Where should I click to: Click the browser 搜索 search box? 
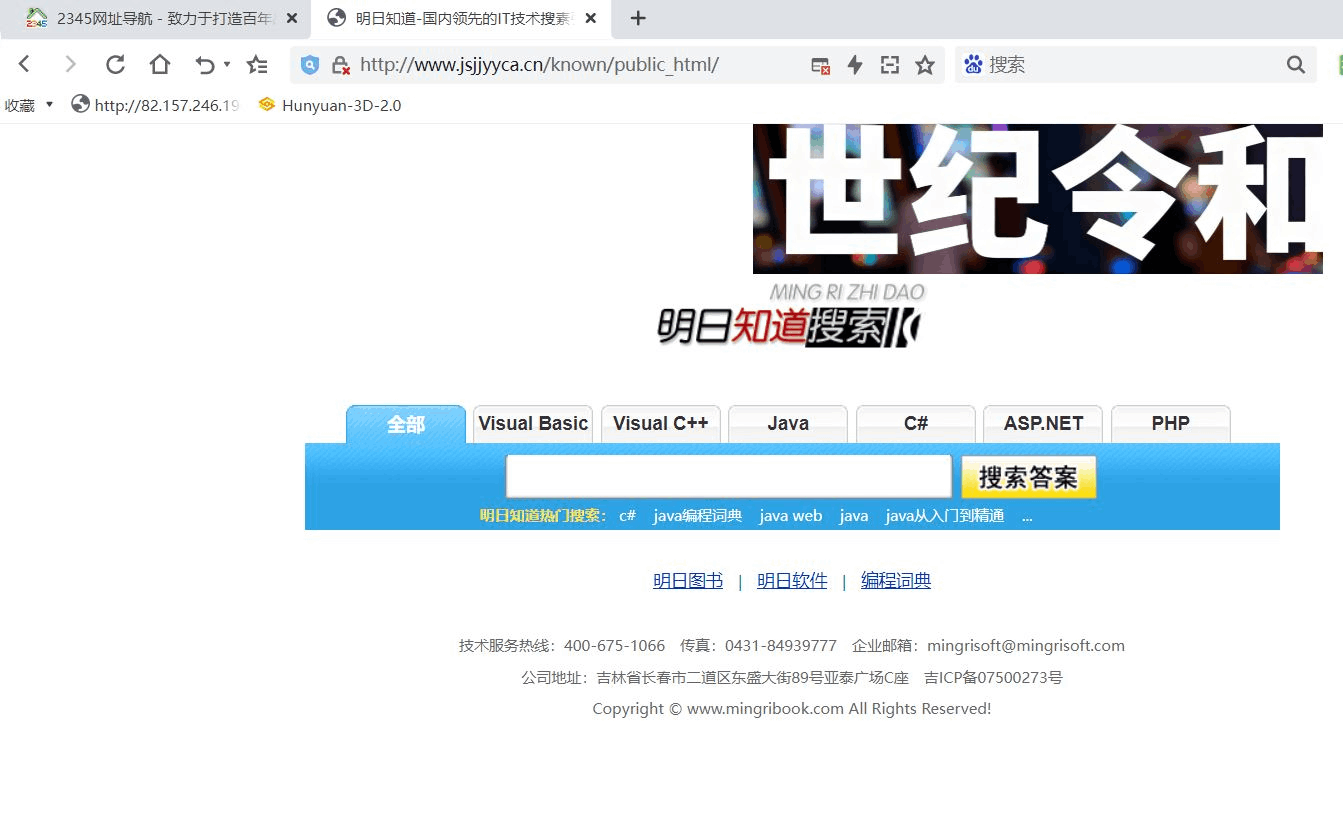click(x=1135, y=65)
